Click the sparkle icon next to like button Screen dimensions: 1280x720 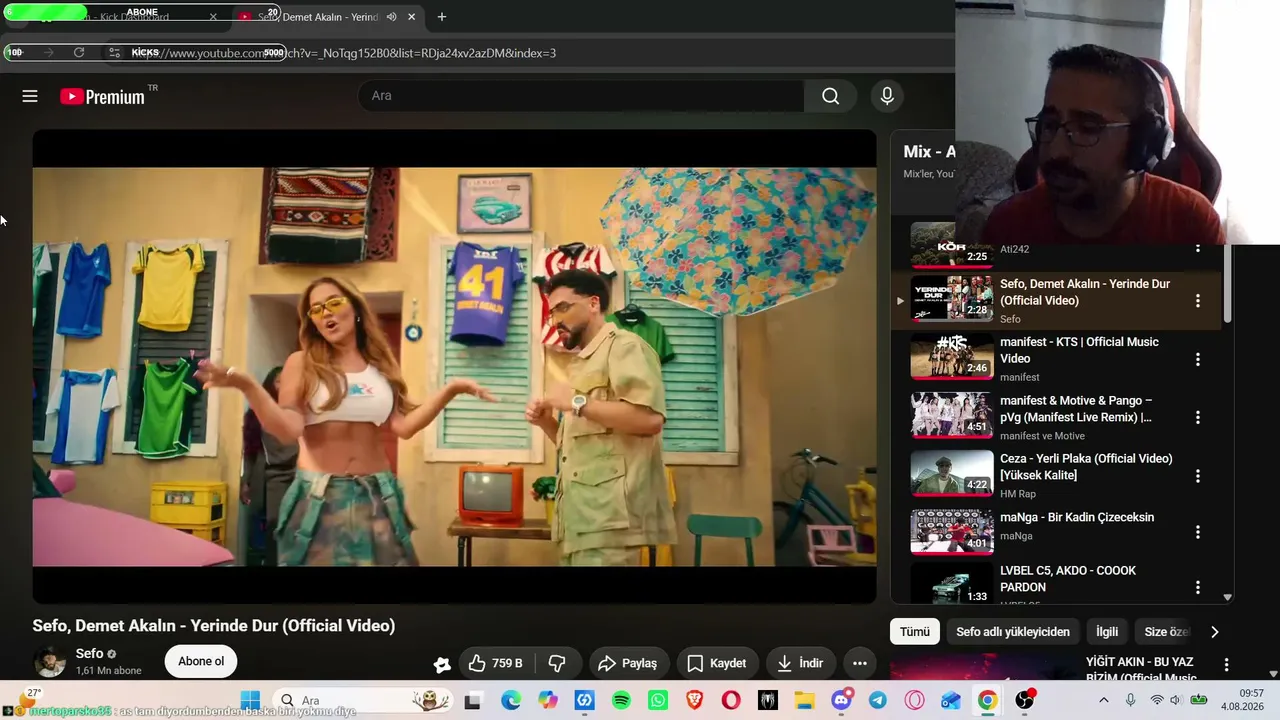coord(442,663)
